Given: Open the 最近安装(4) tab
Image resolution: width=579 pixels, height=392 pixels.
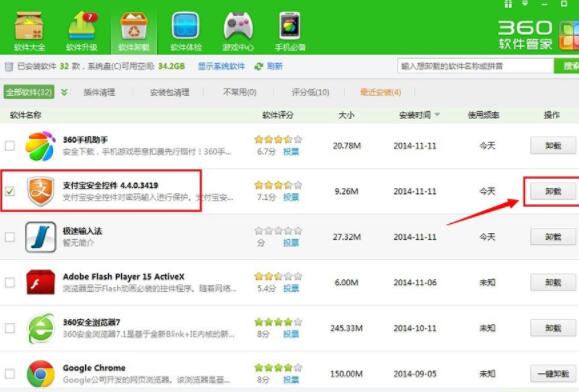Looking at the screenshot, I should (x=381, y=92).
